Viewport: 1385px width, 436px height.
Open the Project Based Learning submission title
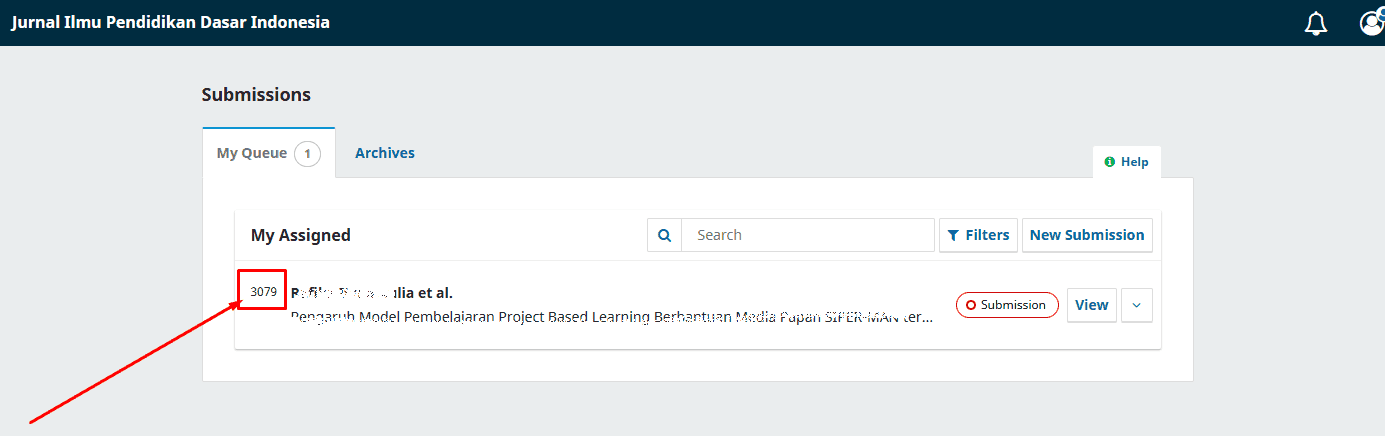[x=611, y=318]
